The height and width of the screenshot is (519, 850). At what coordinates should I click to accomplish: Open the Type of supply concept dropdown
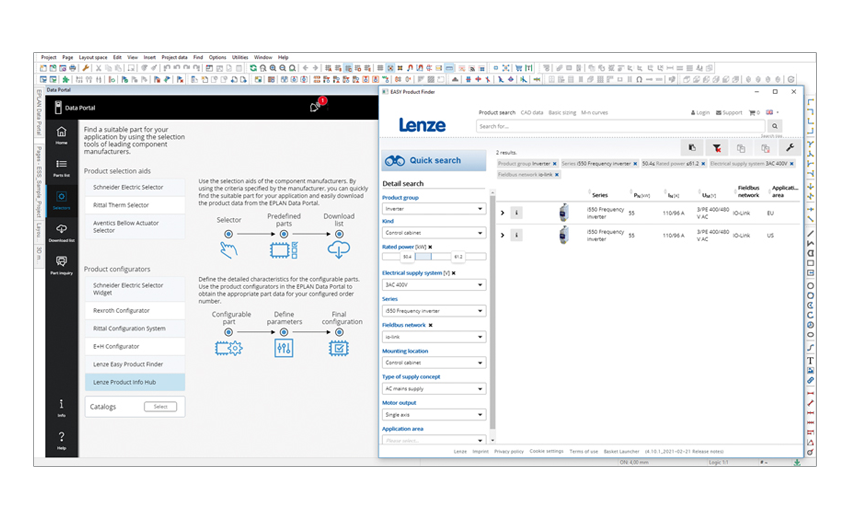[434, 388]
